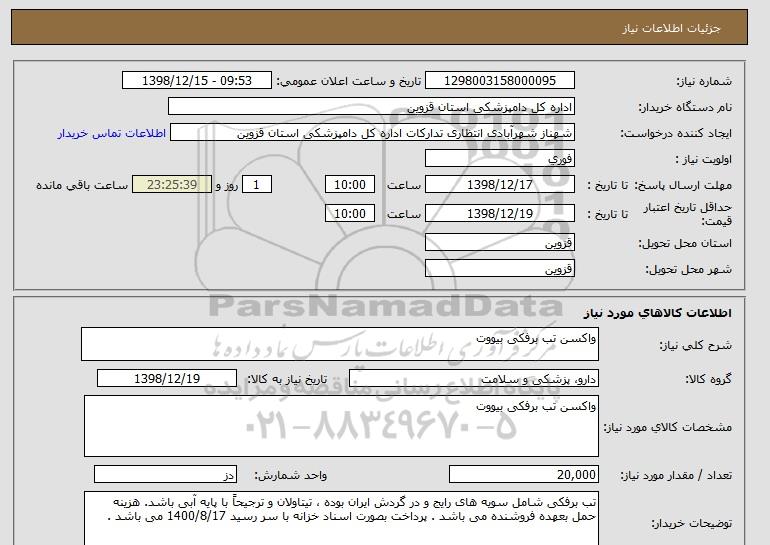Screen dimensions: 770x545
Task: Click the request creator name field
Action: coord(372,133)
